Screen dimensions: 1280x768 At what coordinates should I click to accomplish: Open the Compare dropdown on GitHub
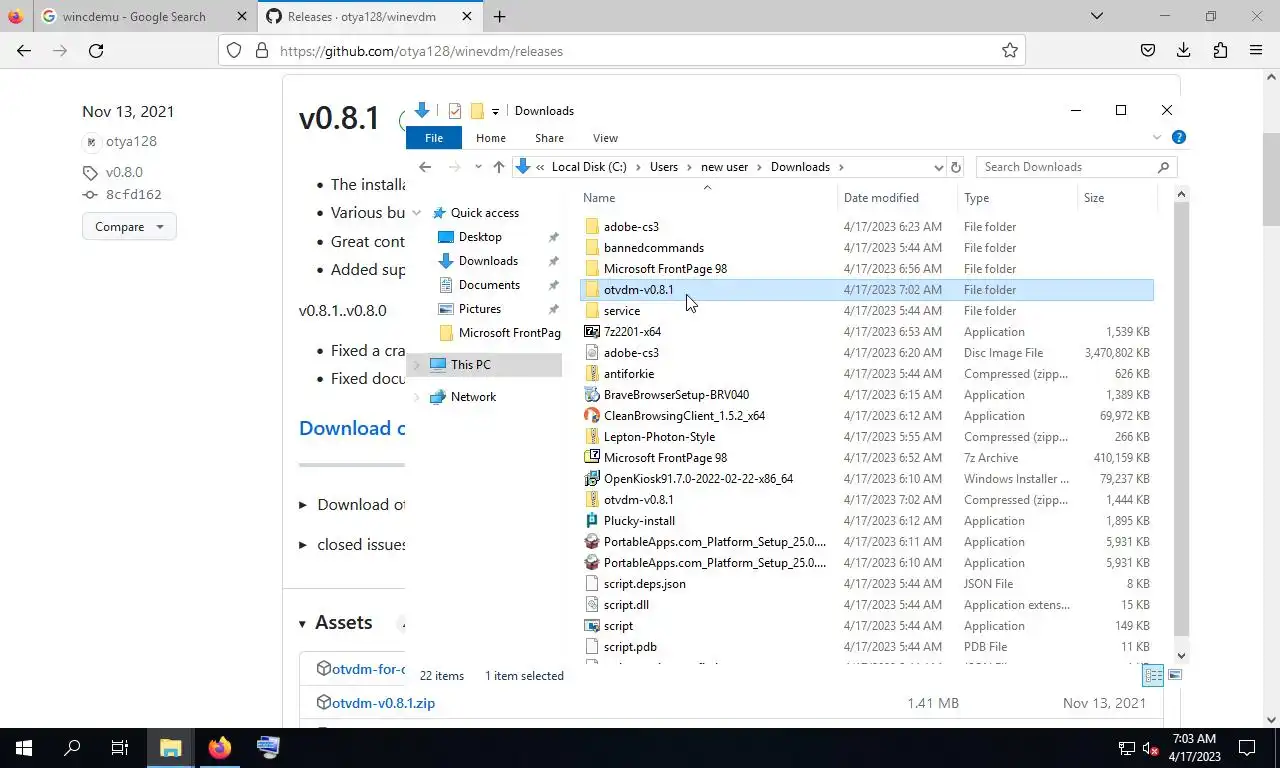pos(129,226)
